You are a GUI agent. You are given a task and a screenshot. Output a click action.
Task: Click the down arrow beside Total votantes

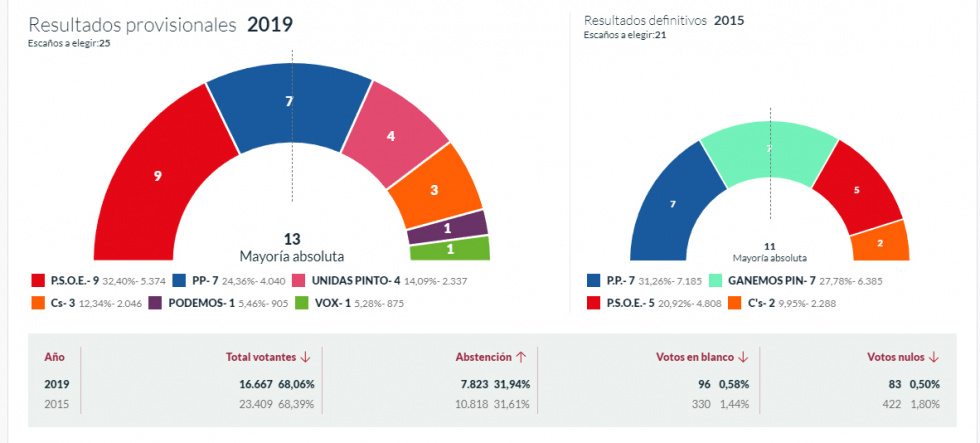(305, 357)
